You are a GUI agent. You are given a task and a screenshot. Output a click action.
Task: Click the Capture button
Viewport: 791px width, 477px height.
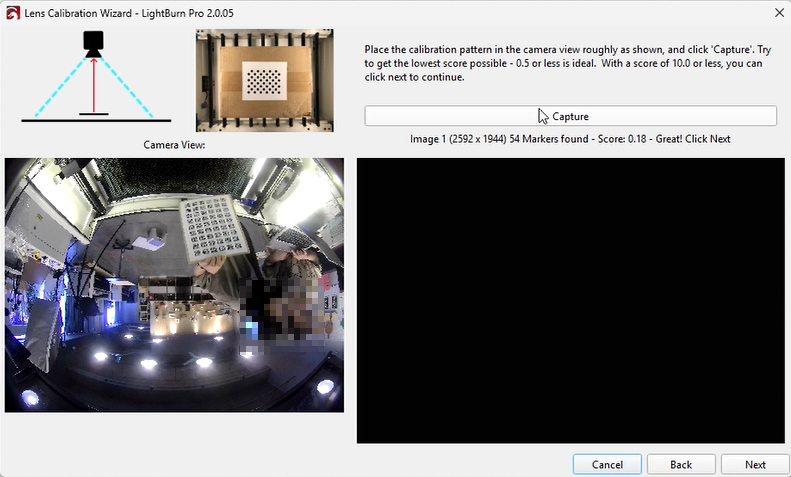(x=570, y=116)
